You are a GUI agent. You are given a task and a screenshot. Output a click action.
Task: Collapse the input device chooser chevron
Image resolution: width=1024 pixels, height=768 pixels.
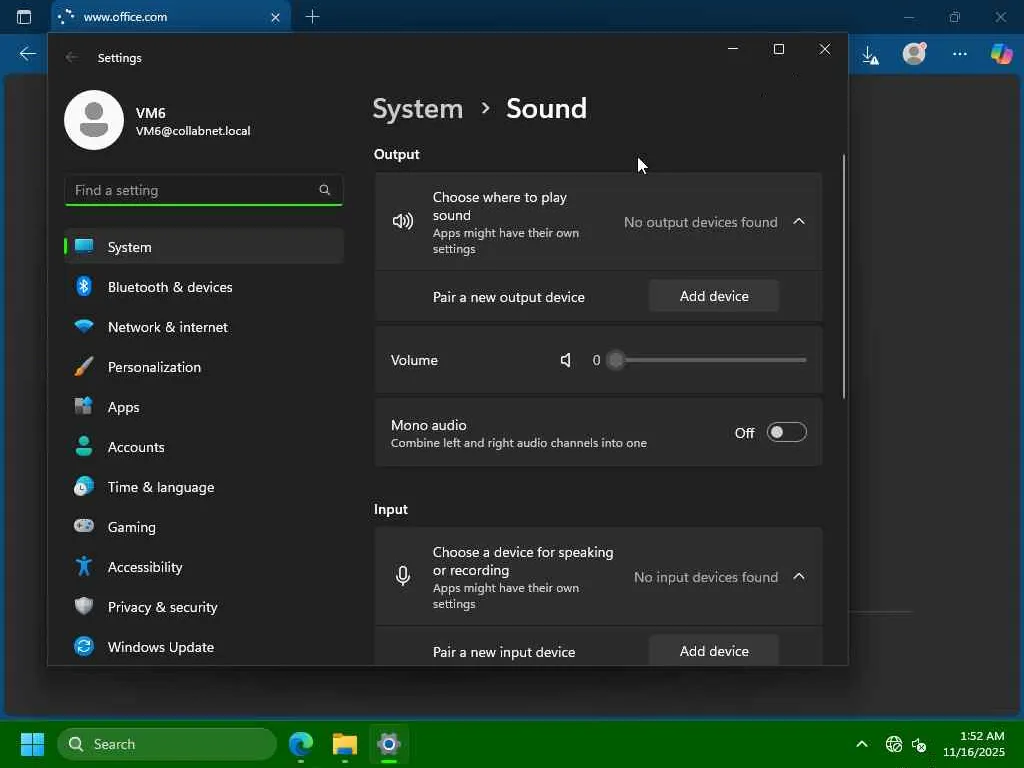tap(799, 577)
